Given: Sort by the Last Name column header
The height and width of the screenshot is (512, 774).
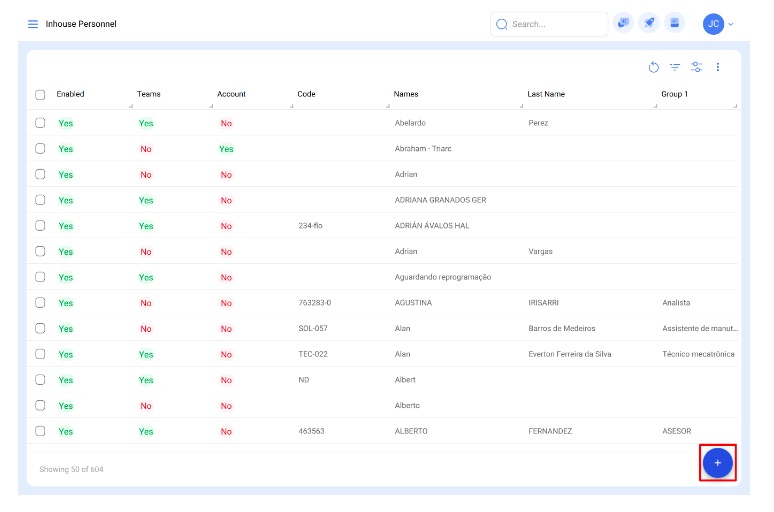Looking at the screenshot, I should click(x=546, y=94).
